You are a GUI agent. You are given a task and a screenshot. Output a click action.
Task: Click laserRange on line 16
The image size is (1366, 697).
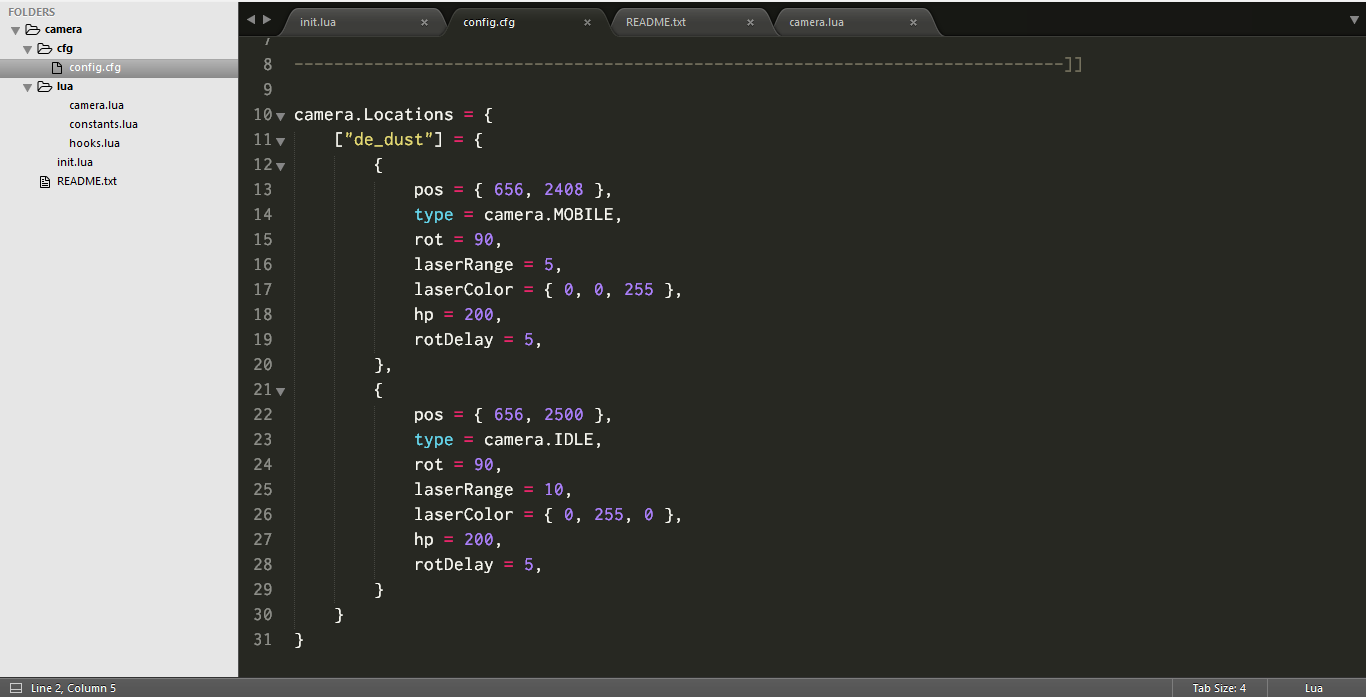click(x=464, y=264)
